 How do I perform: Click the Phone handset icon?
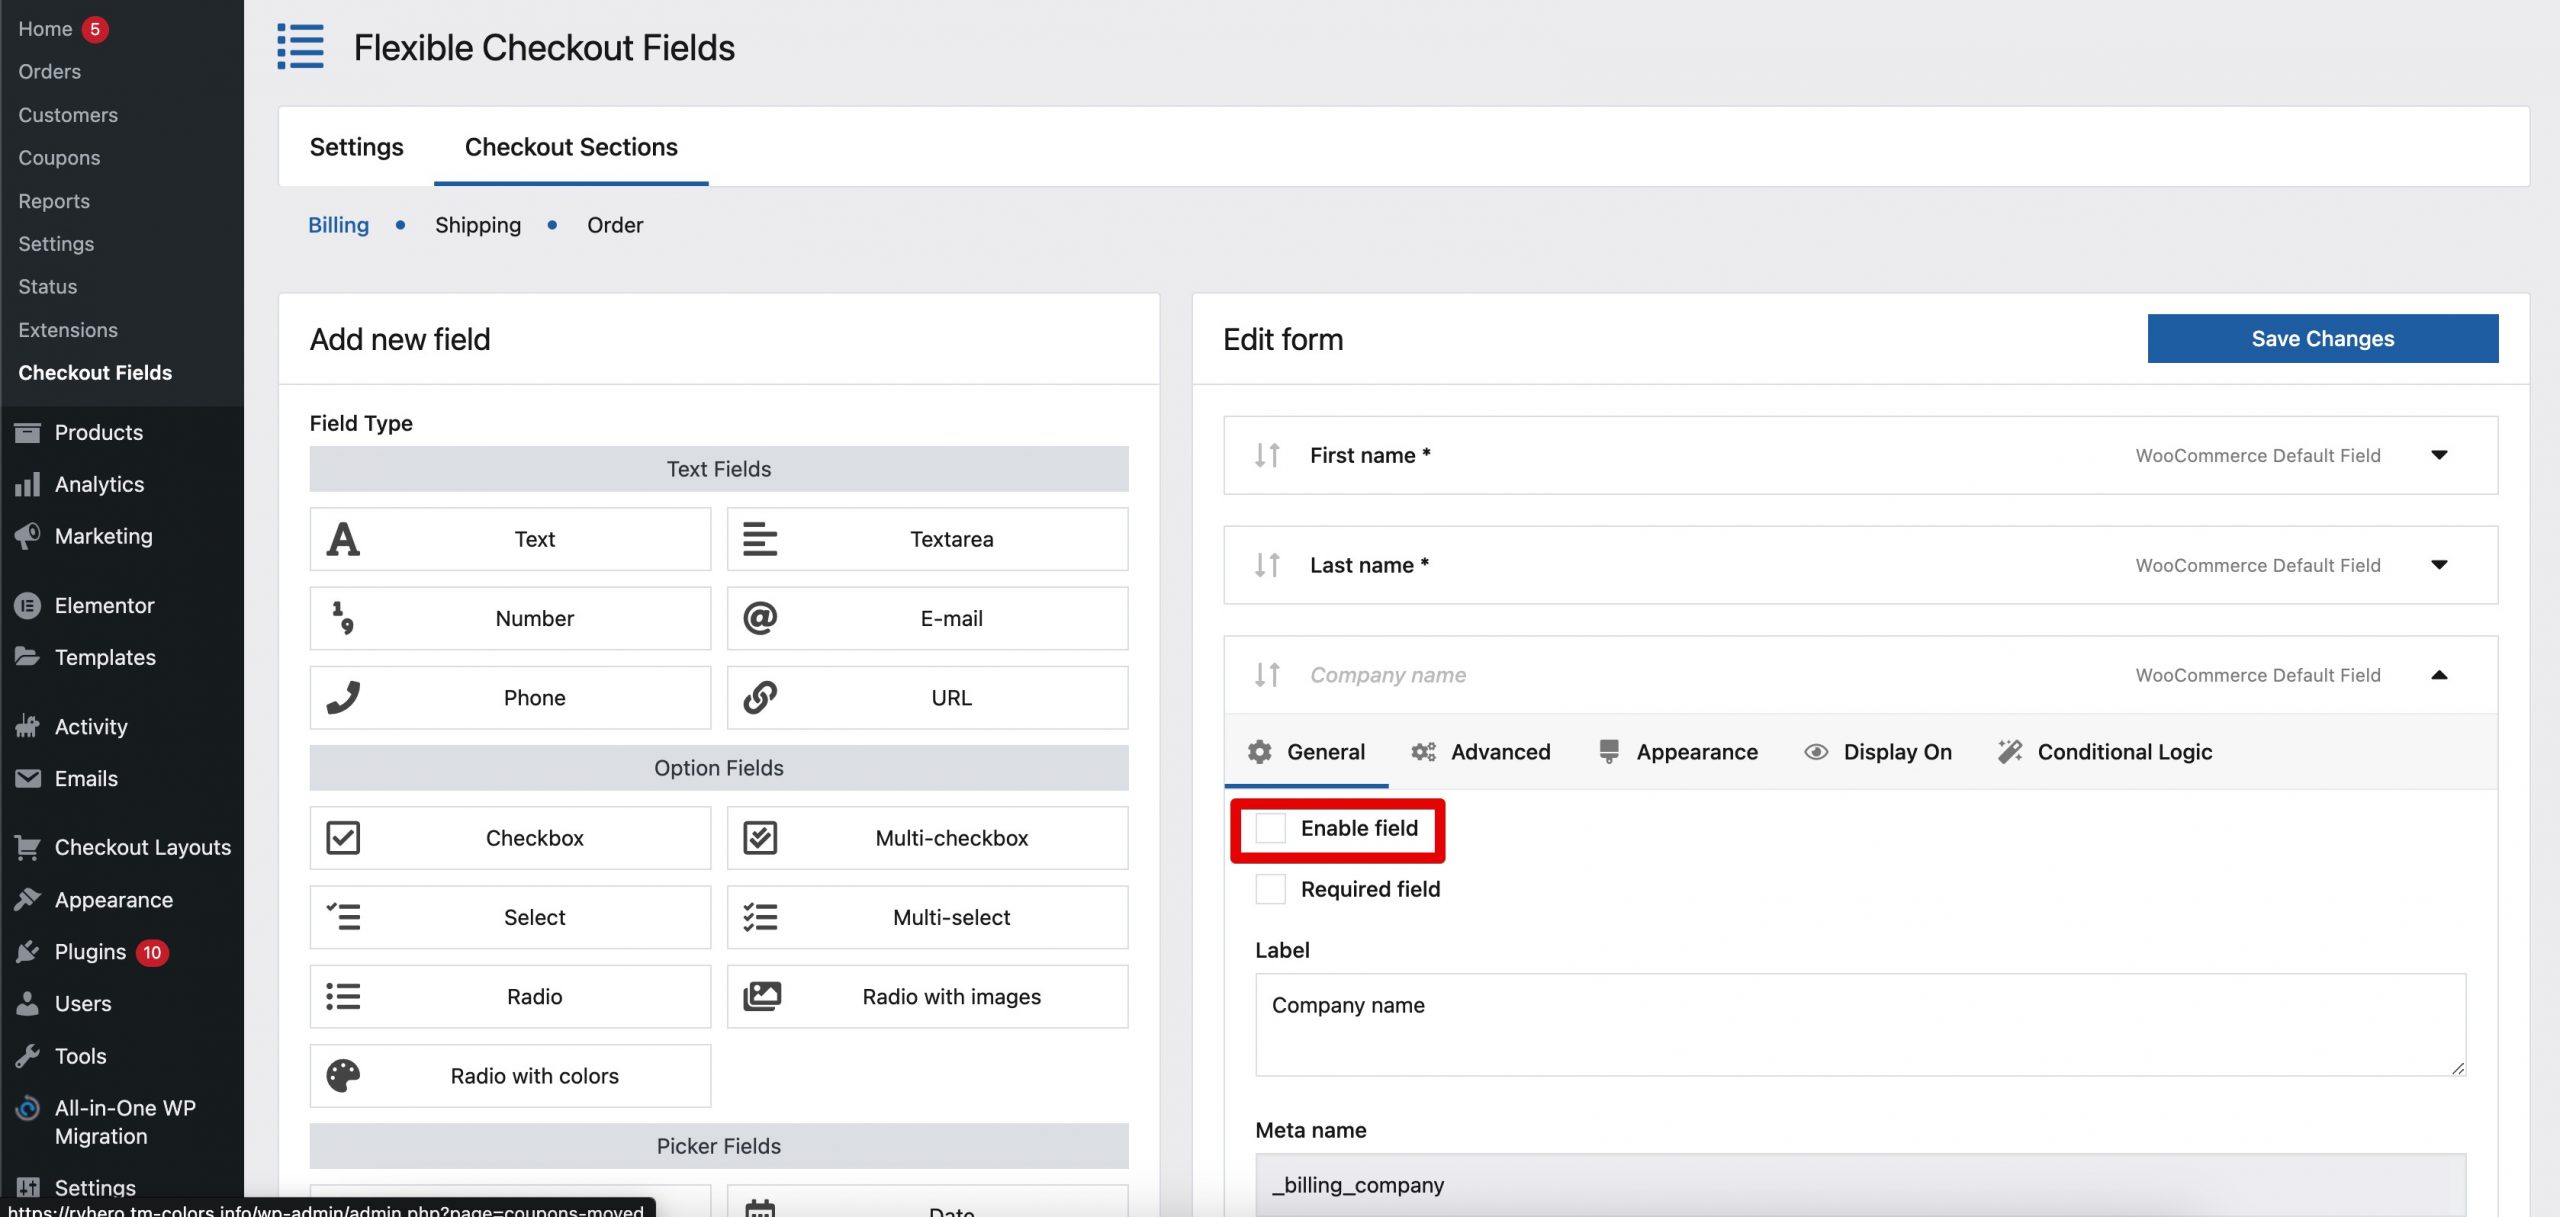(343, 697)
